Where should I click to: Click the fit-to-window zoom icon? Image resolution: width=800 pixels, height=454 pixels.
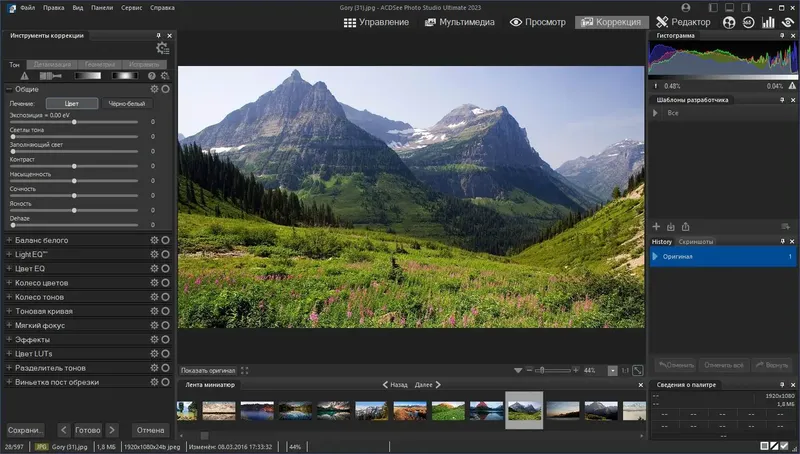638,371
